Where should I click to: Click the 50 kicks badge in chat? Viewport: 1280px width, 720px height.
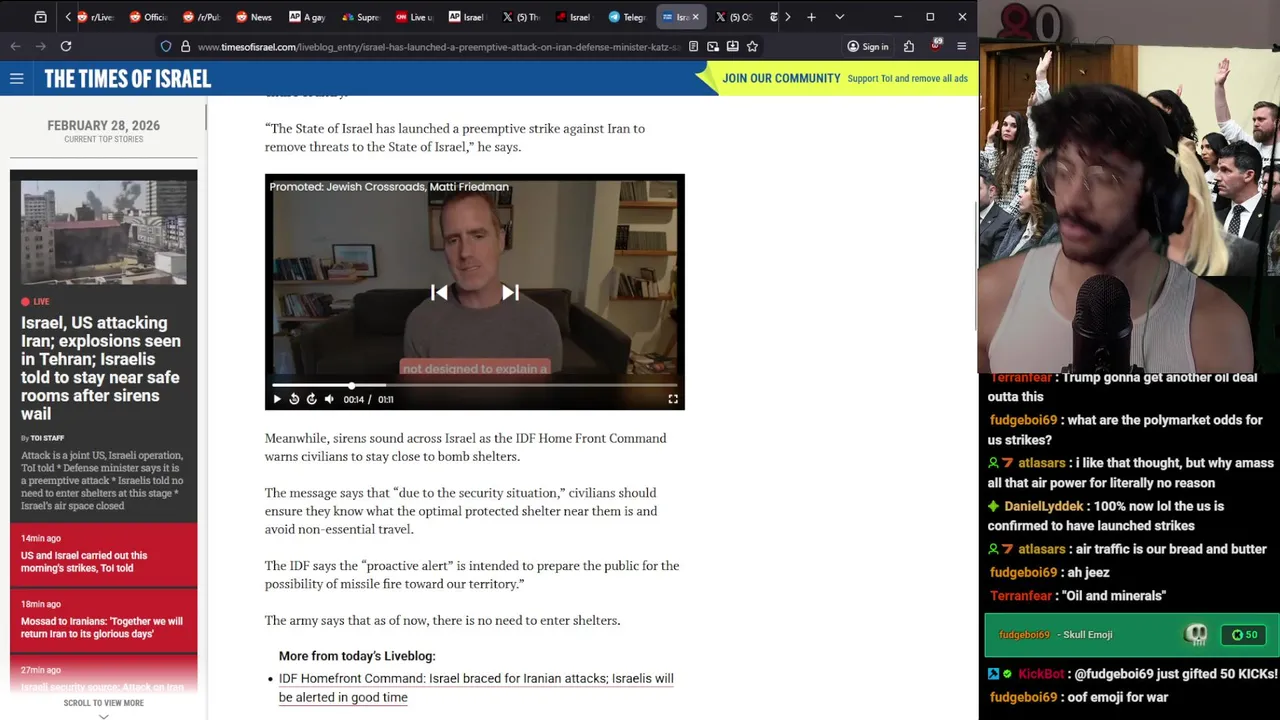coord(1245,634)
